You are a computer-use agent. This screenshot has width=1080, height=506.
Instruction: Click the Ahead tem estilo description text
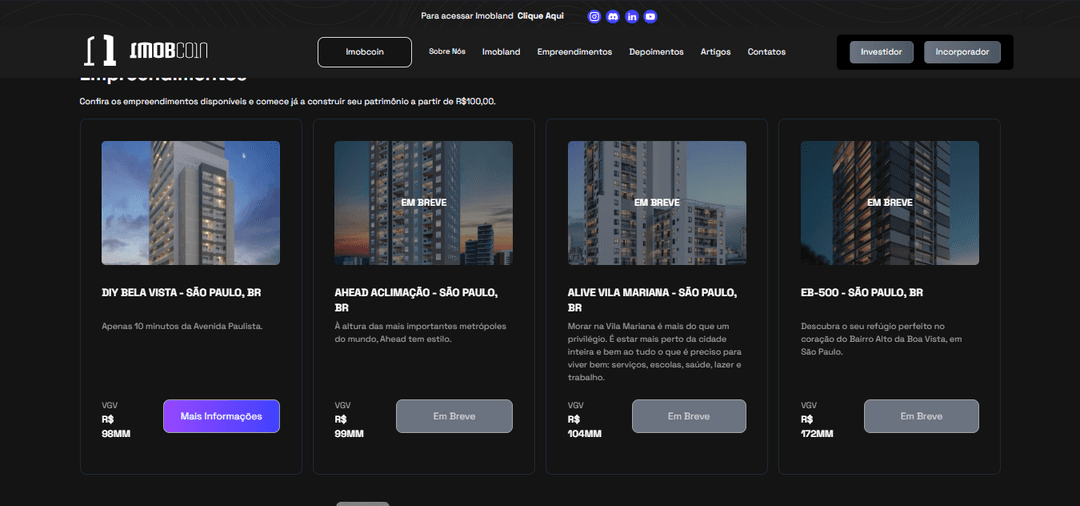pos(421,333)
